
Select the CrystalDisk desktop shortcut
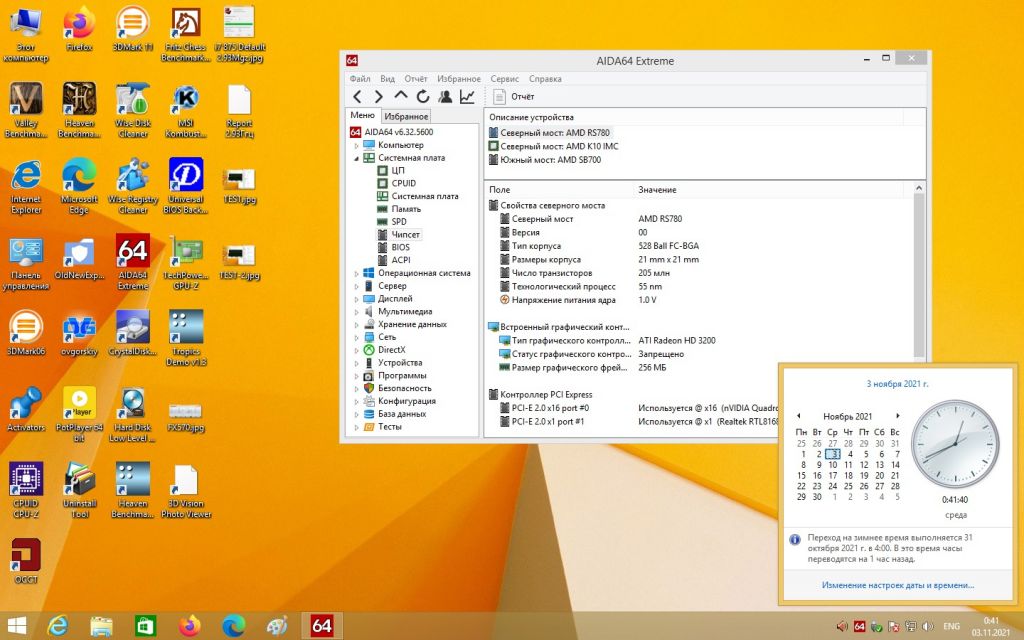tap(133, 332)
